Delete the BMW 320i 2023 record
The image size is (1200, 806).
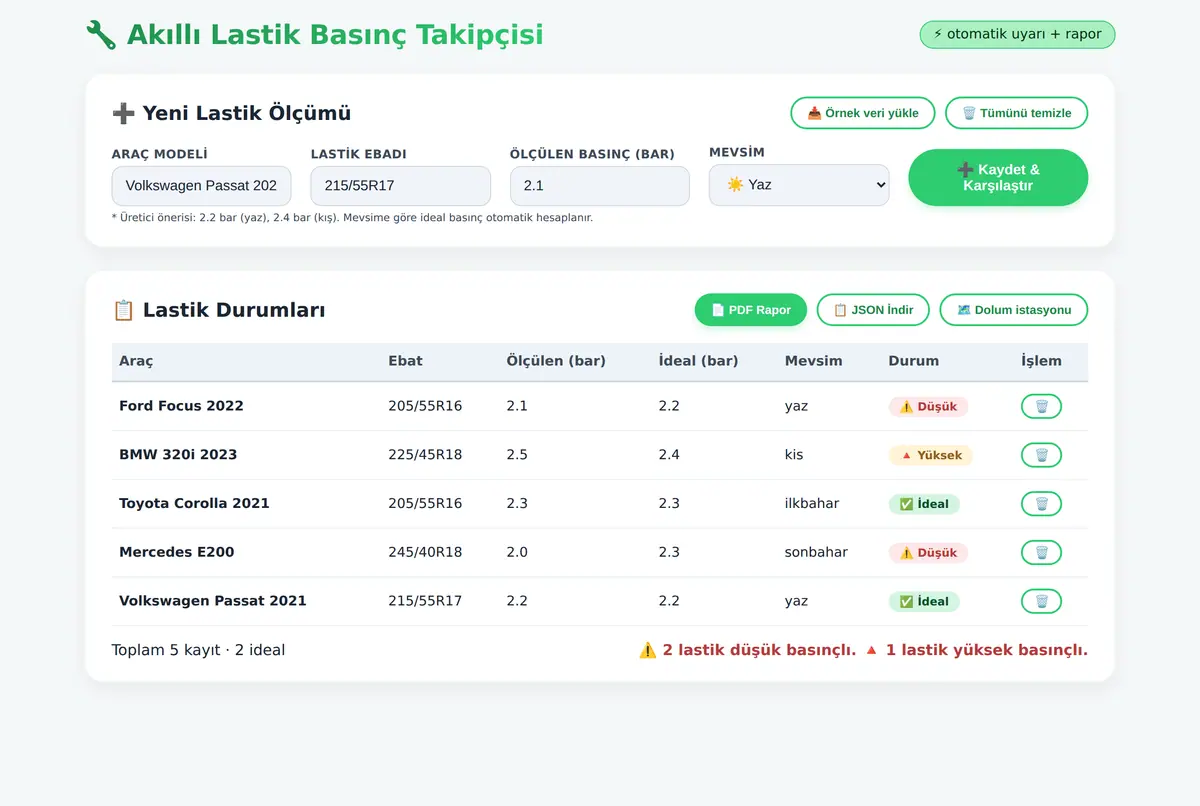(1041, 455)
